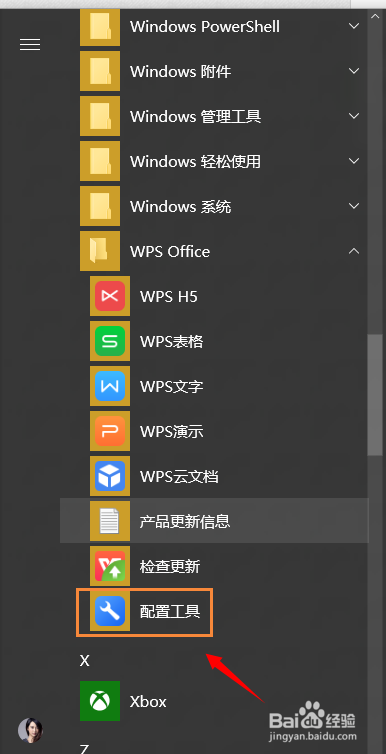Select the Windows 轻松使用 label

(x=196, y=162)
